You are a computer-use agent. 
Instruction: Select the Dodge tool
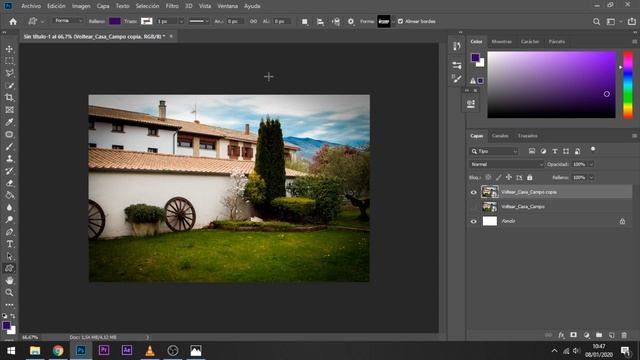(9, 220)
